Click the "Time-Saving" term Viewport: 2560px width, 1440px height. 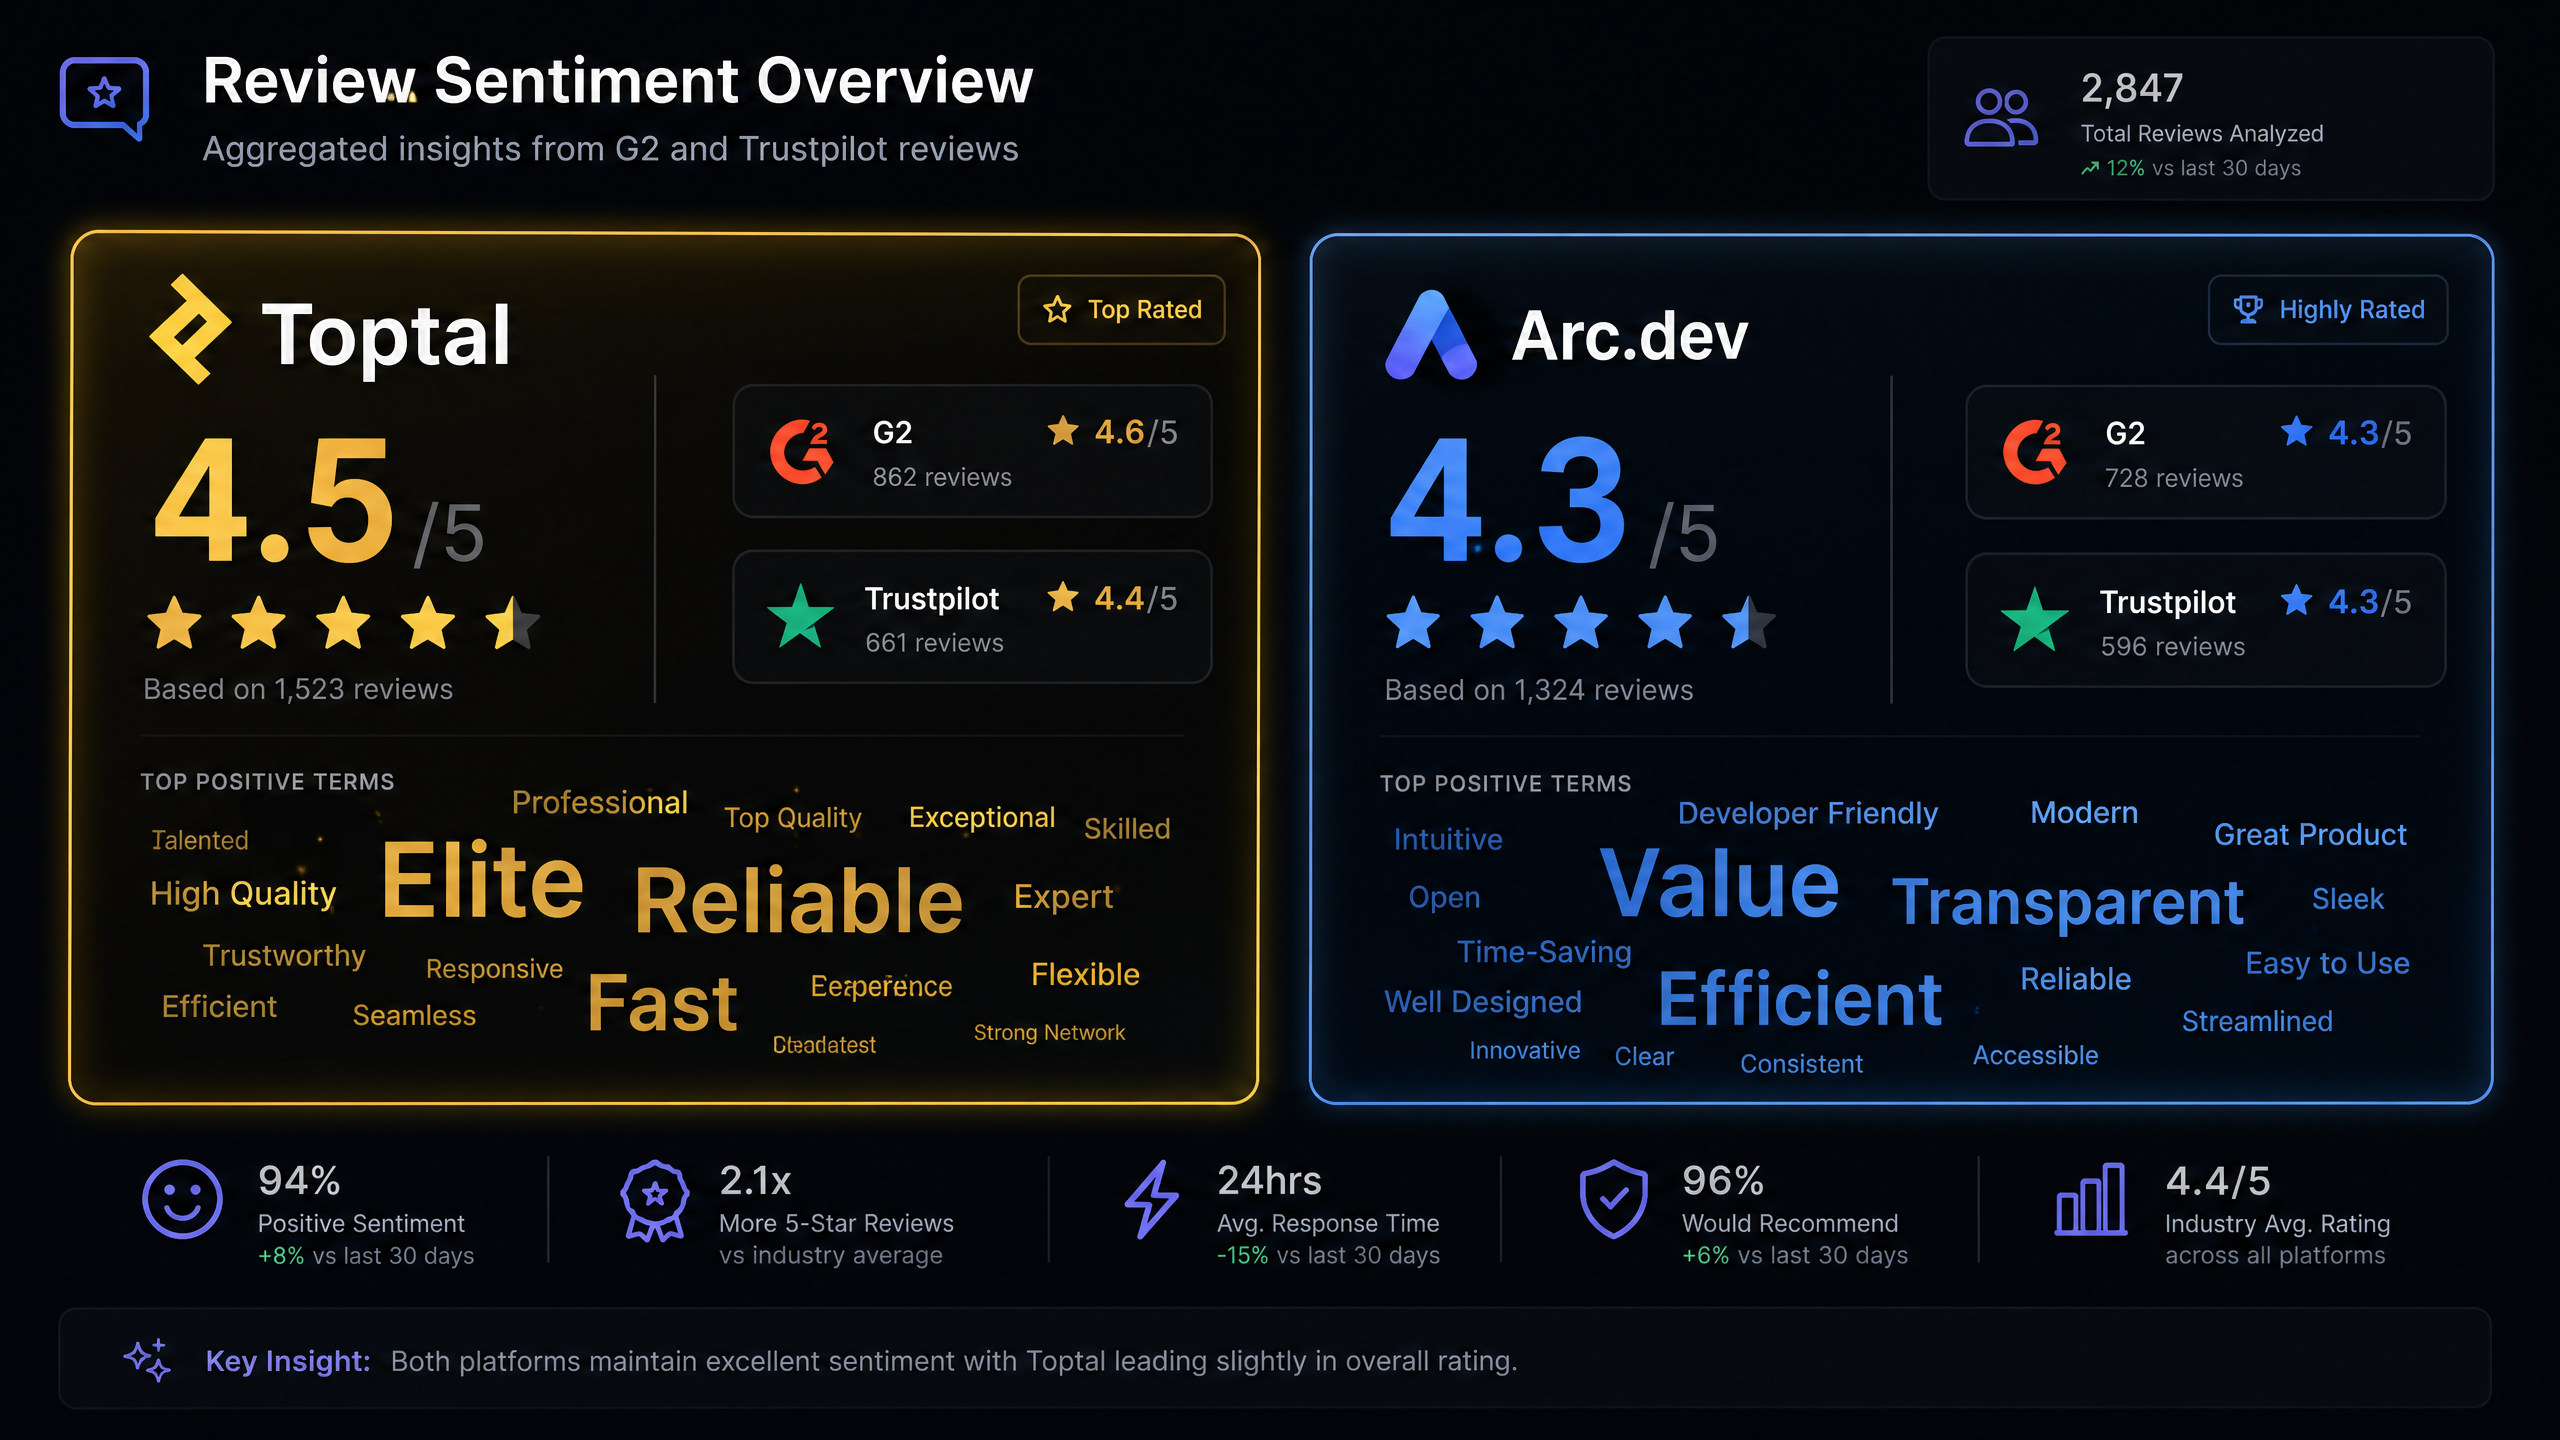[1544, 952]
